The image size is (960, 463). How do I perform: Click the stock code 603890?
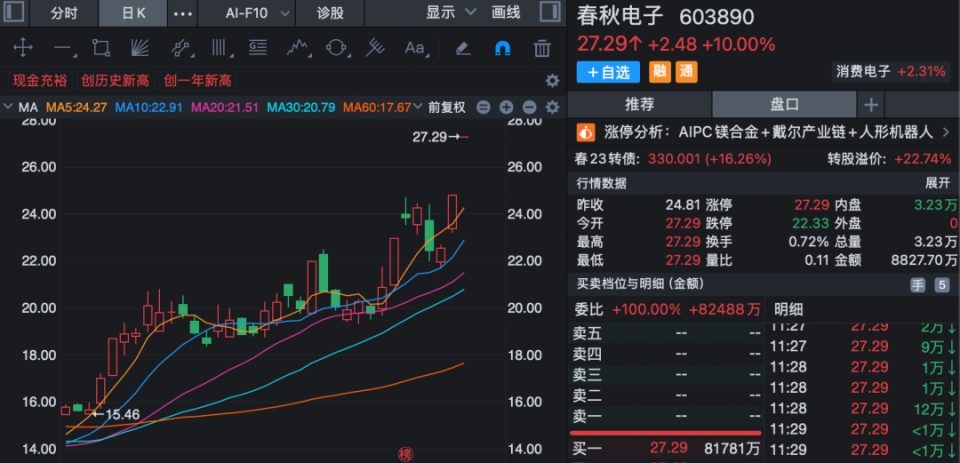716,17
